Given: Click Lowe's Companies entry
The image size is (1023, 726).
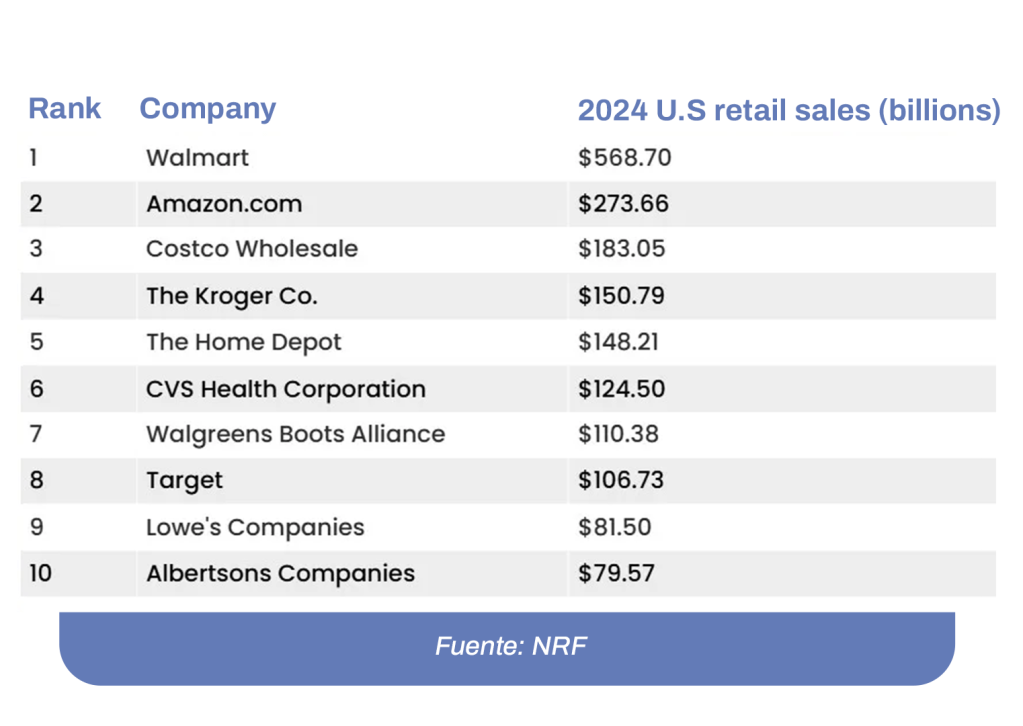Looking at the screenshot, I should pos(255,528).
